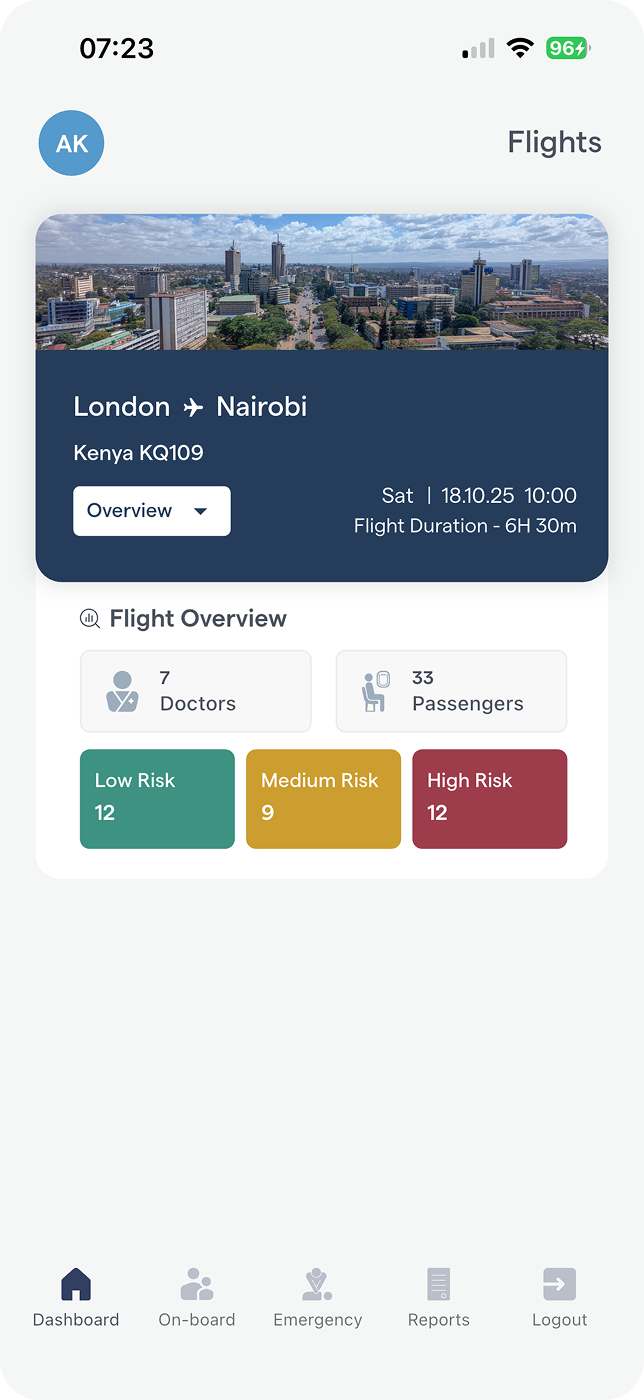
Task: Tap the seated passenger icon
Action: 374,692
